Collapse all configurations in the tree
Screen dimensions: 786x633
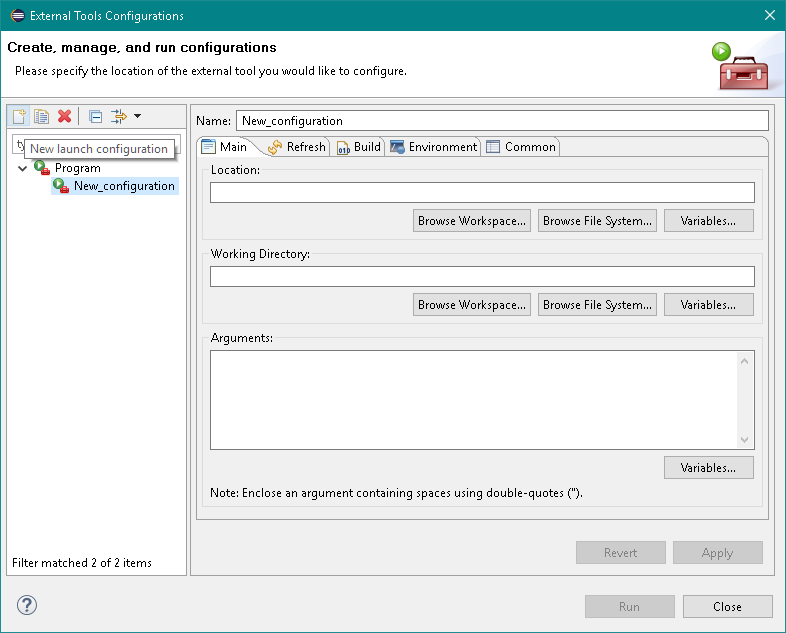click(95, 116)
